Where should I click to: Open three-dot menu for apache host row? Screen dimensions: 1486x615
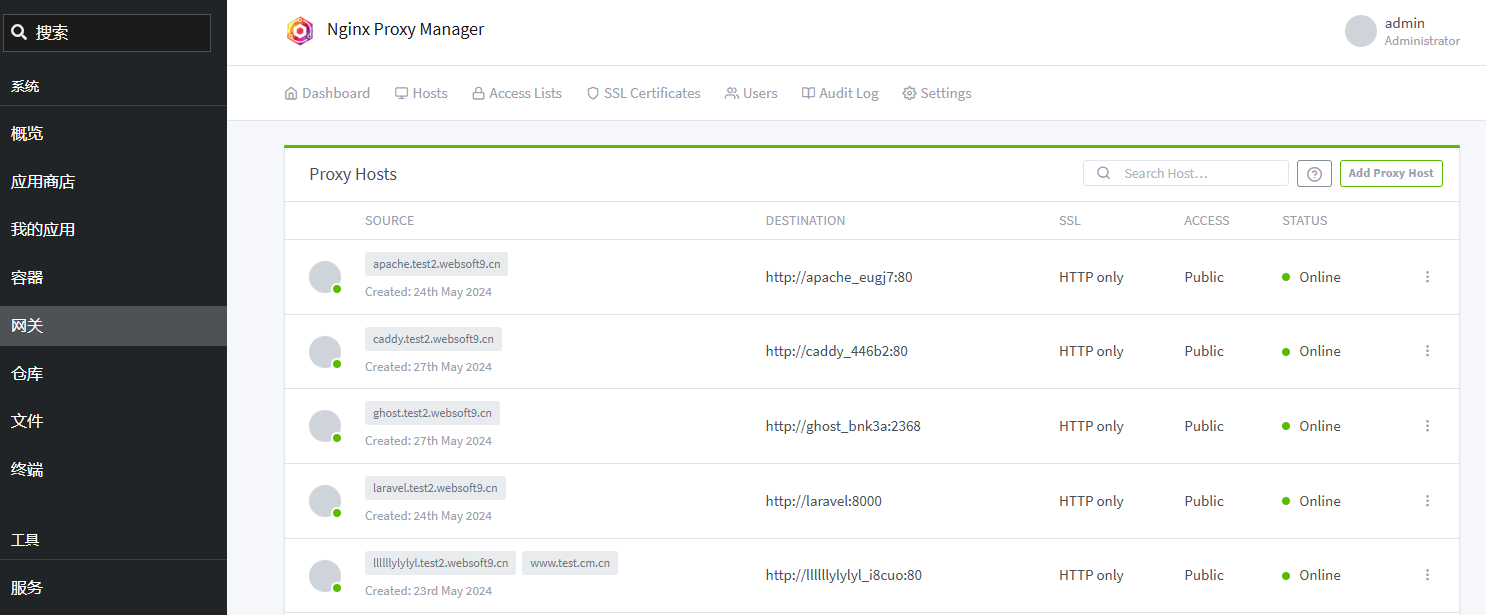[1427, 277]
